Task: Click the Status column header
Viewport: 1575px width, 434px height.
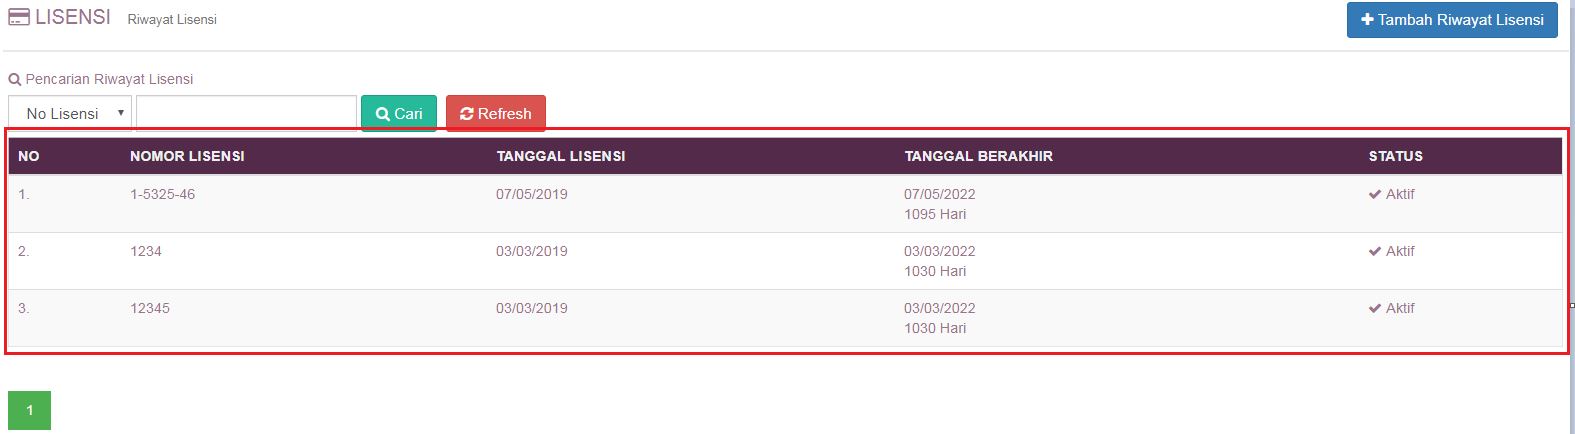Action: click(x=1395, y=156)
